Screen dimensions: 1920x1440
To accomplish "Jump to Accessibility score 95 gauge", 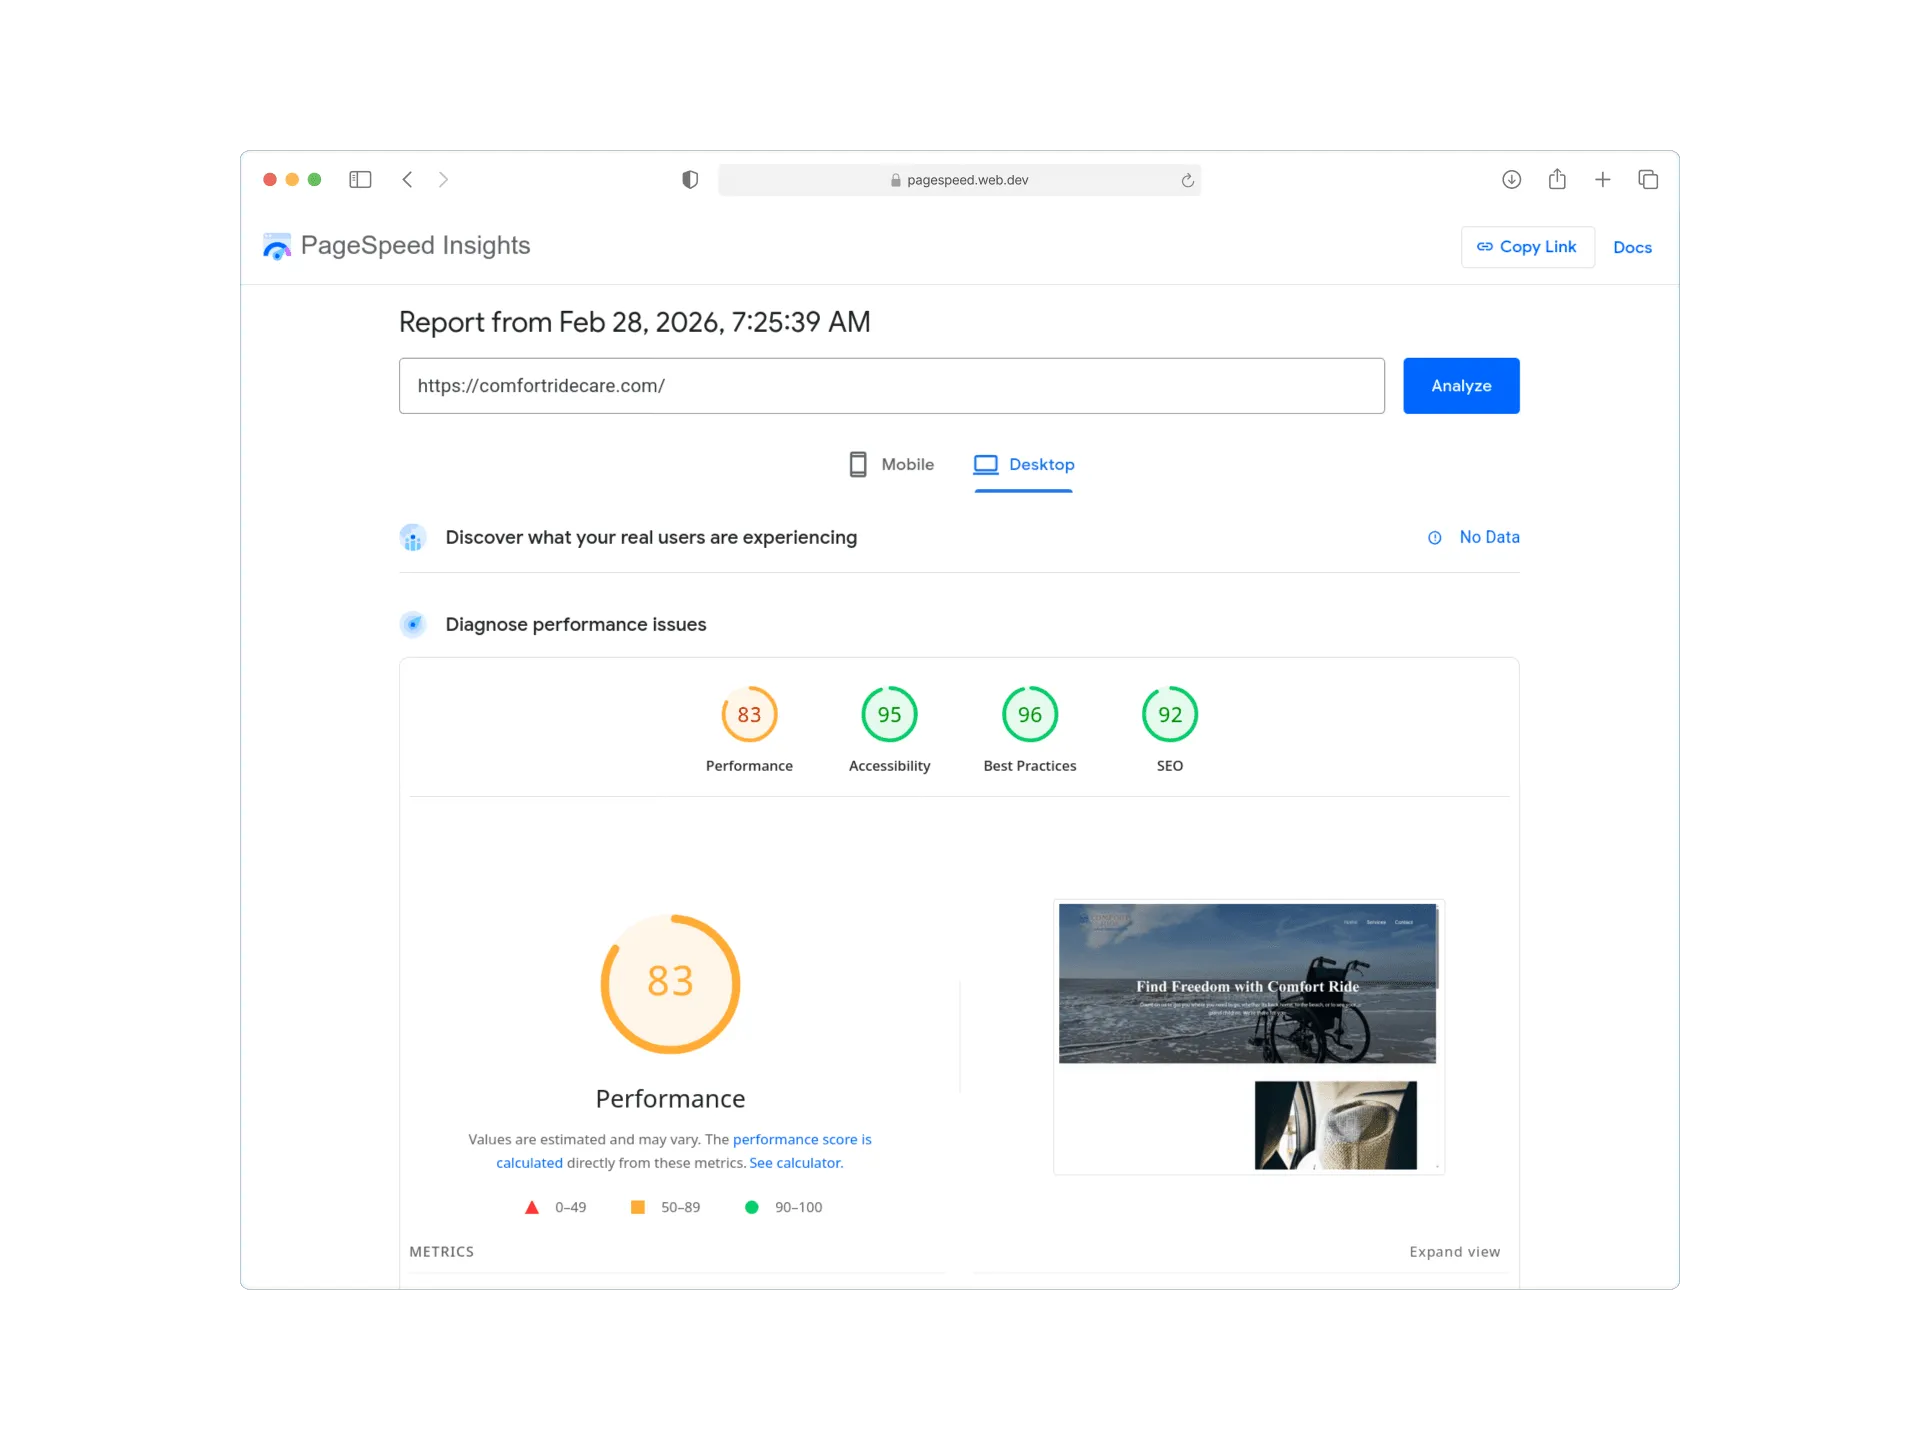I will (889, 730).
